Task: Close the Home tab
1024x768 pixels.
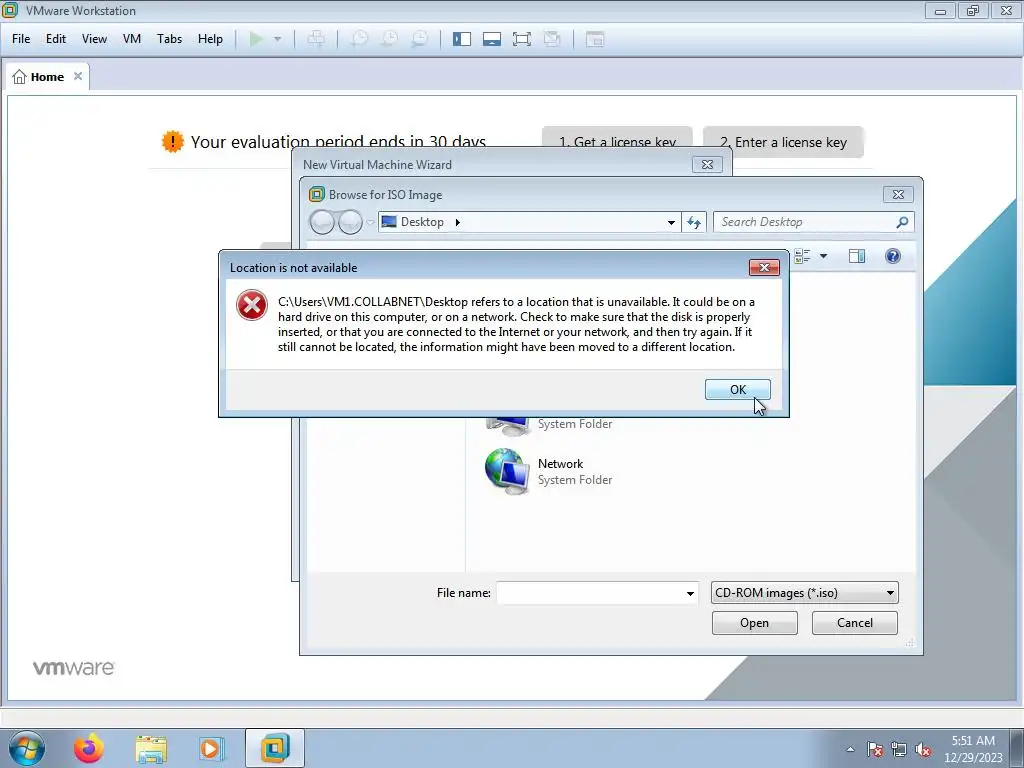Action: (x=78, y=76)
